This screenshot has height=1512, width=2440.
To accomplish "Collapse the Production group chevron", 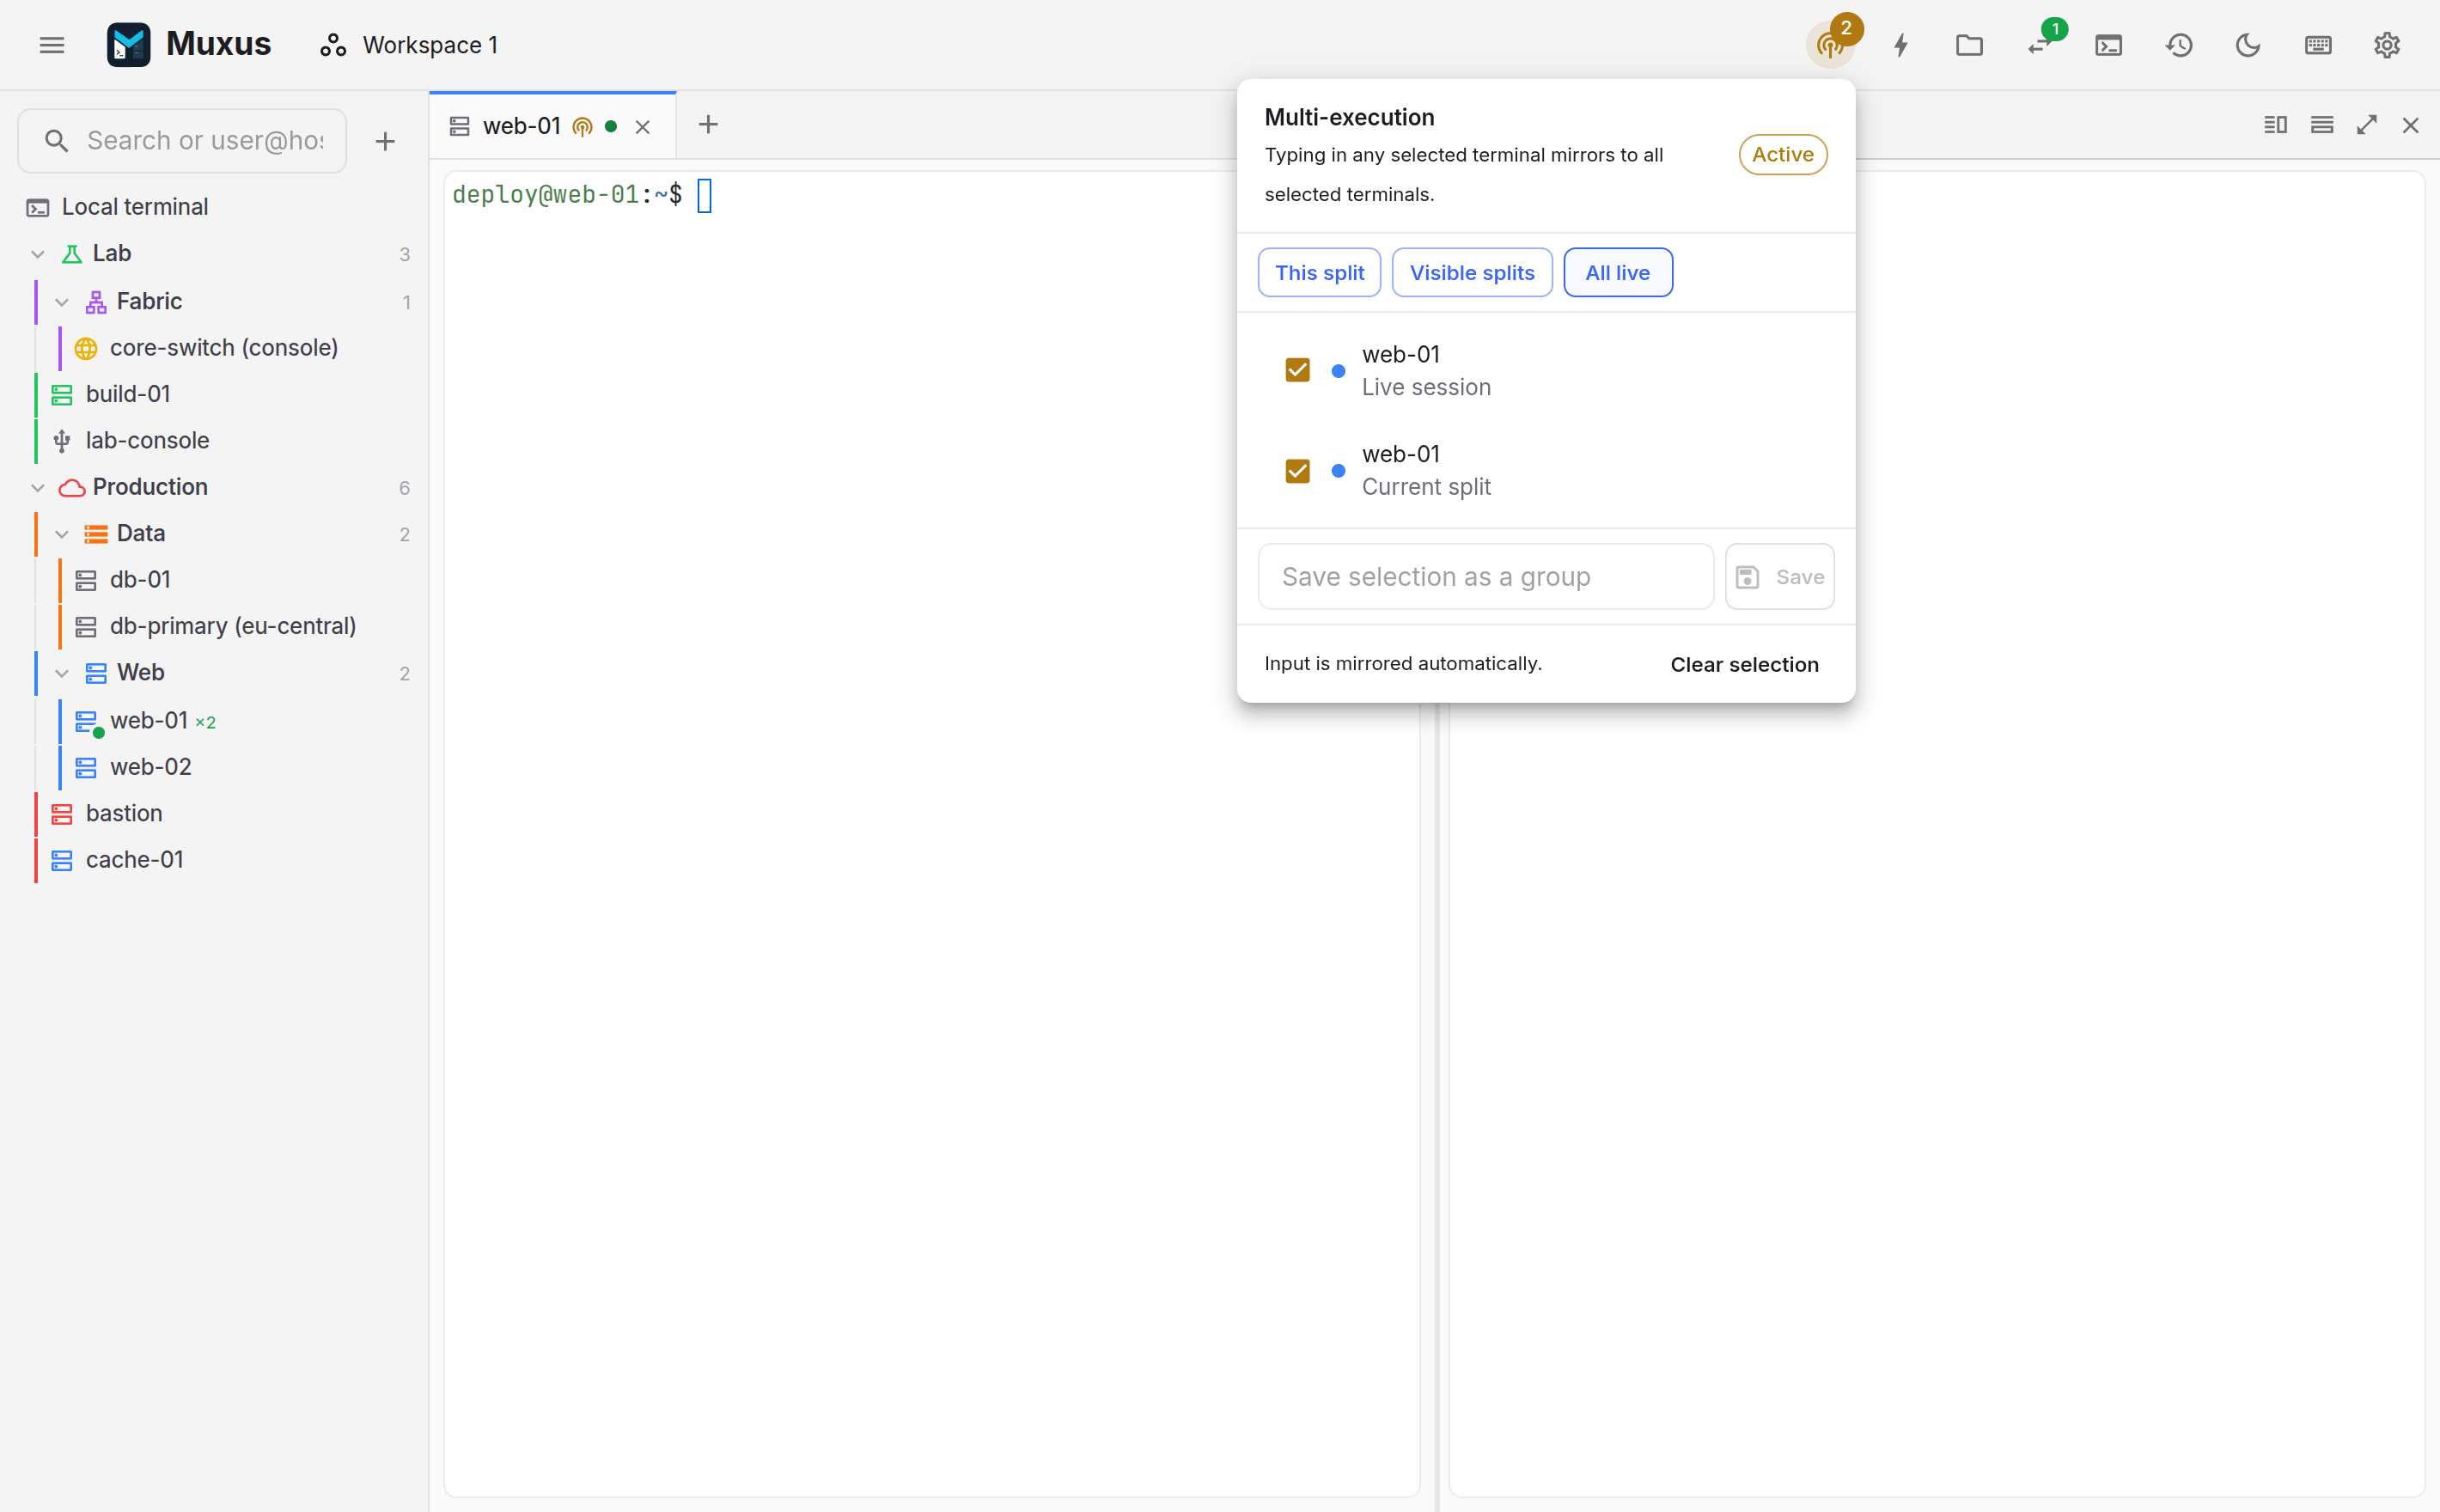I will pos(38,487).
